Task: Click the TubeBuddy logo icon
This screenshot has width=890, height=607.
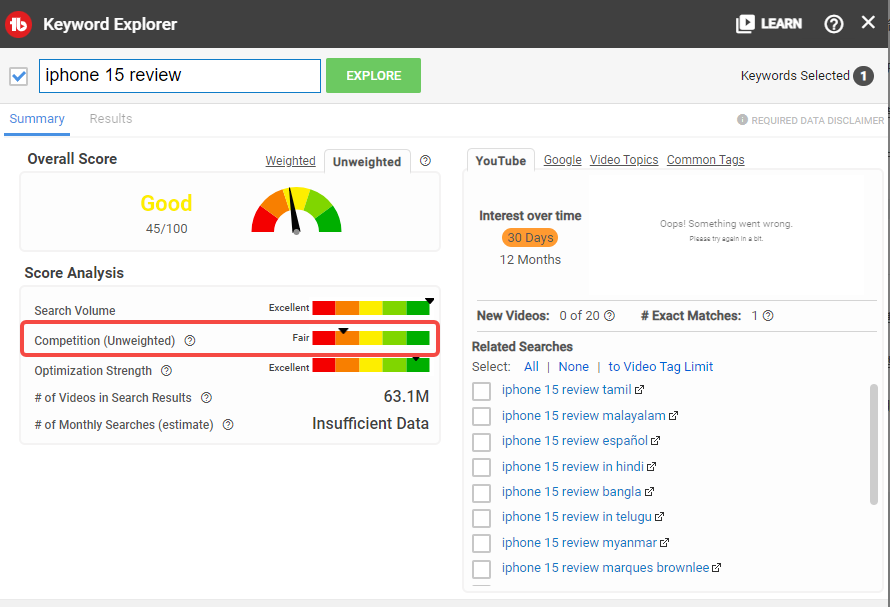Action: [18, 24]
